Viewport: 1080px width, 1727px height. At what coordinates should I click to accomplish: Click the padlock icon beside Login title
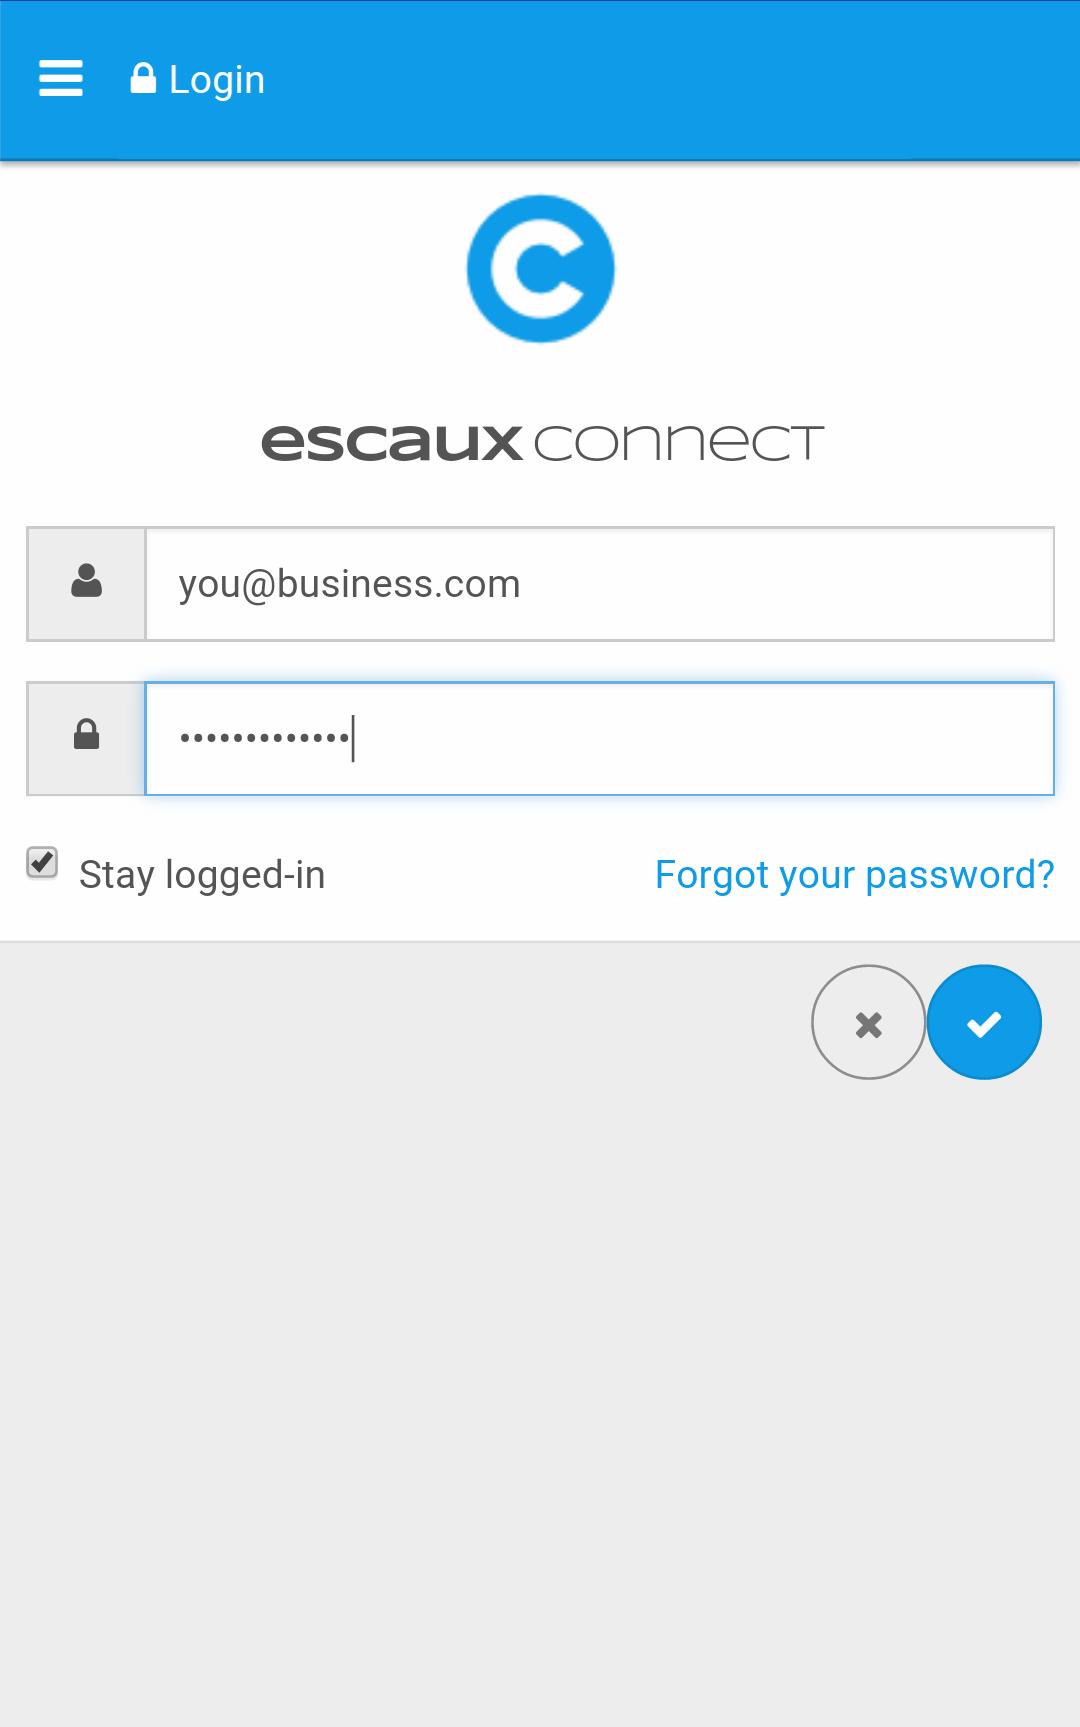(143, 78)
